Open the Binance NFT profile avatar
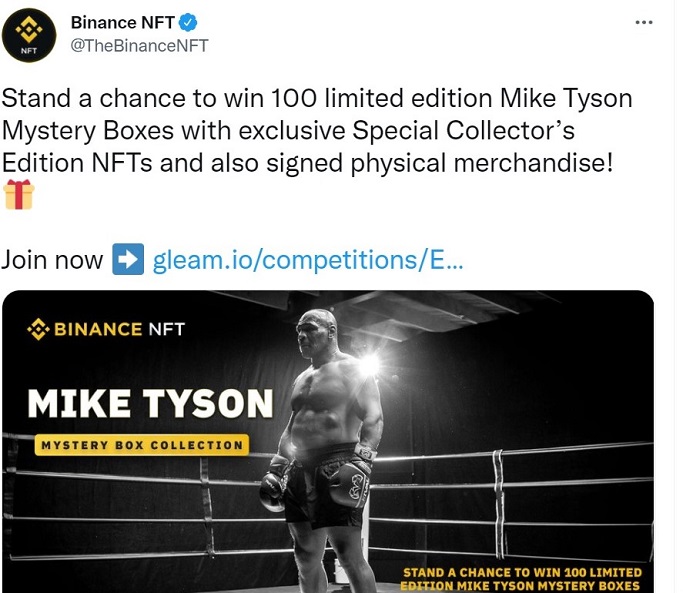 29,35
